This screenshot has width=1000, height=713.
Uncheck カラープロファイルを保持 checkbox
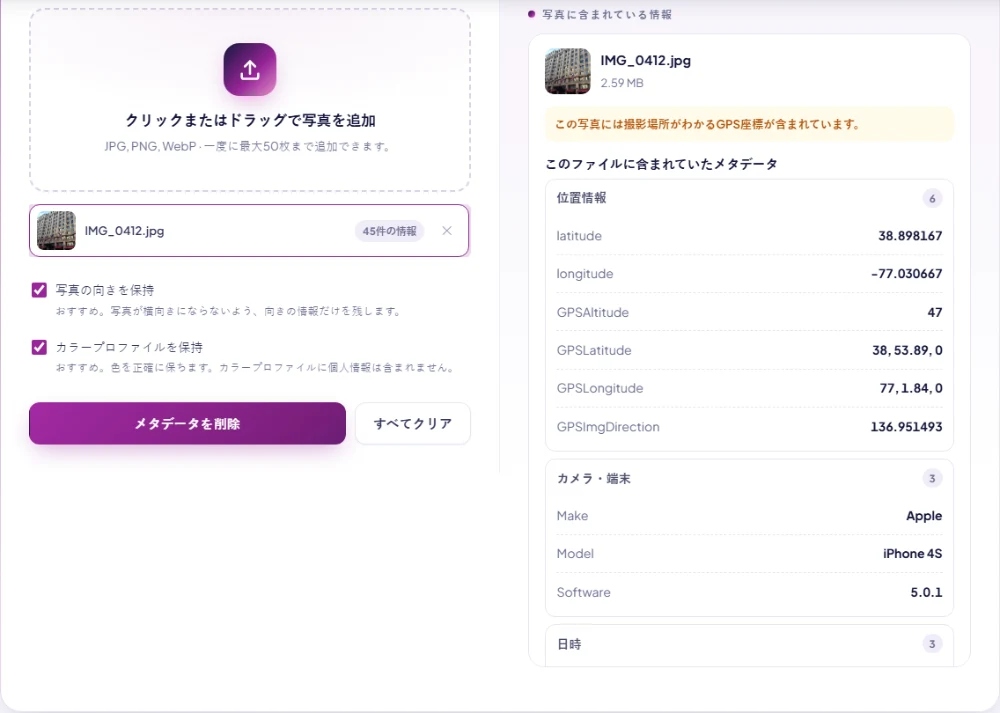[39, 347]
